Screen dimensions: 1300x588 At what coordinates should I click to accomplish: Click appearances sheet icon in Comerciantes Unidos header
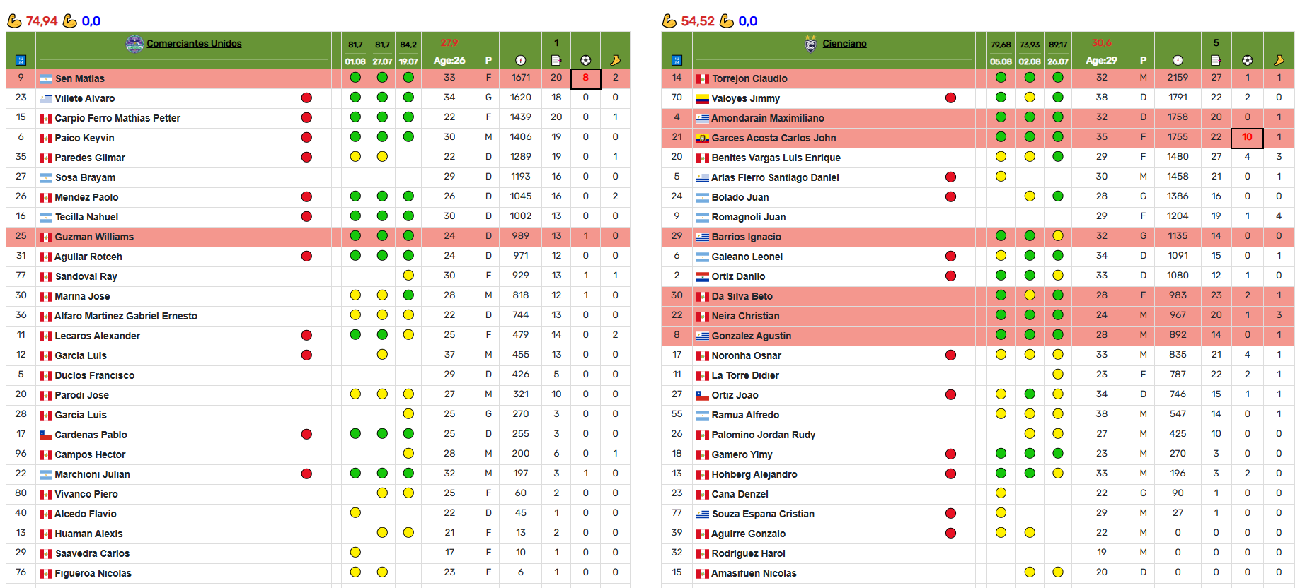click(x=556, y=60)
